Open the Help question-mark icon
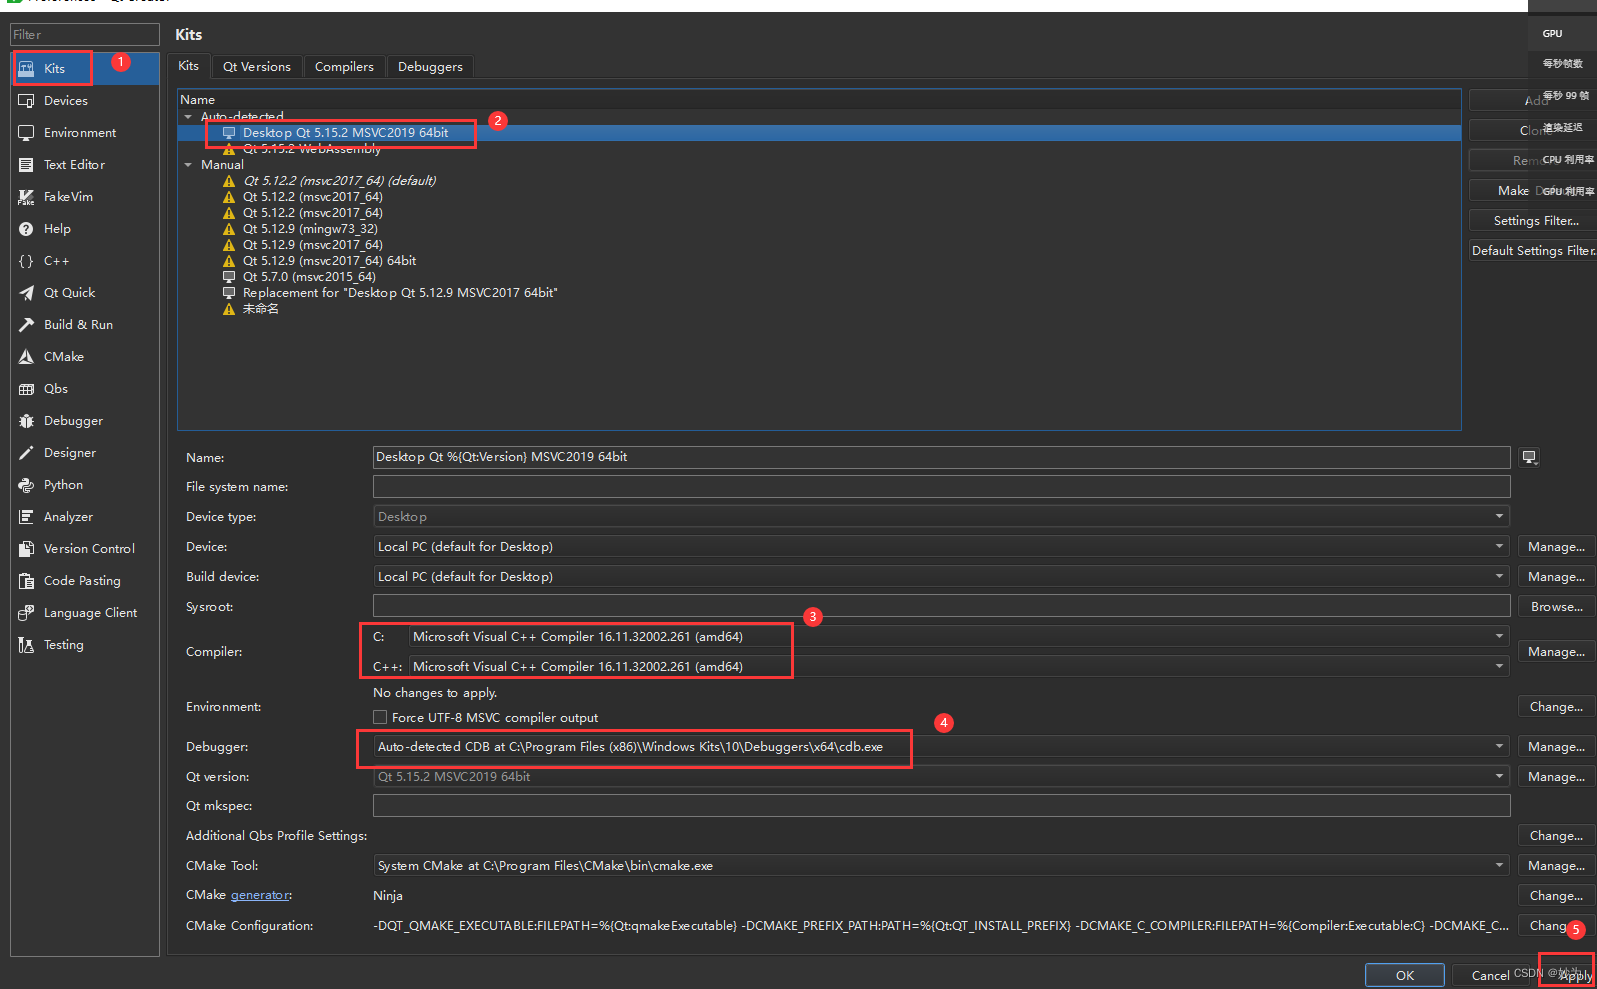Screen dimensions: 1597x989 (x=27, y=229)
